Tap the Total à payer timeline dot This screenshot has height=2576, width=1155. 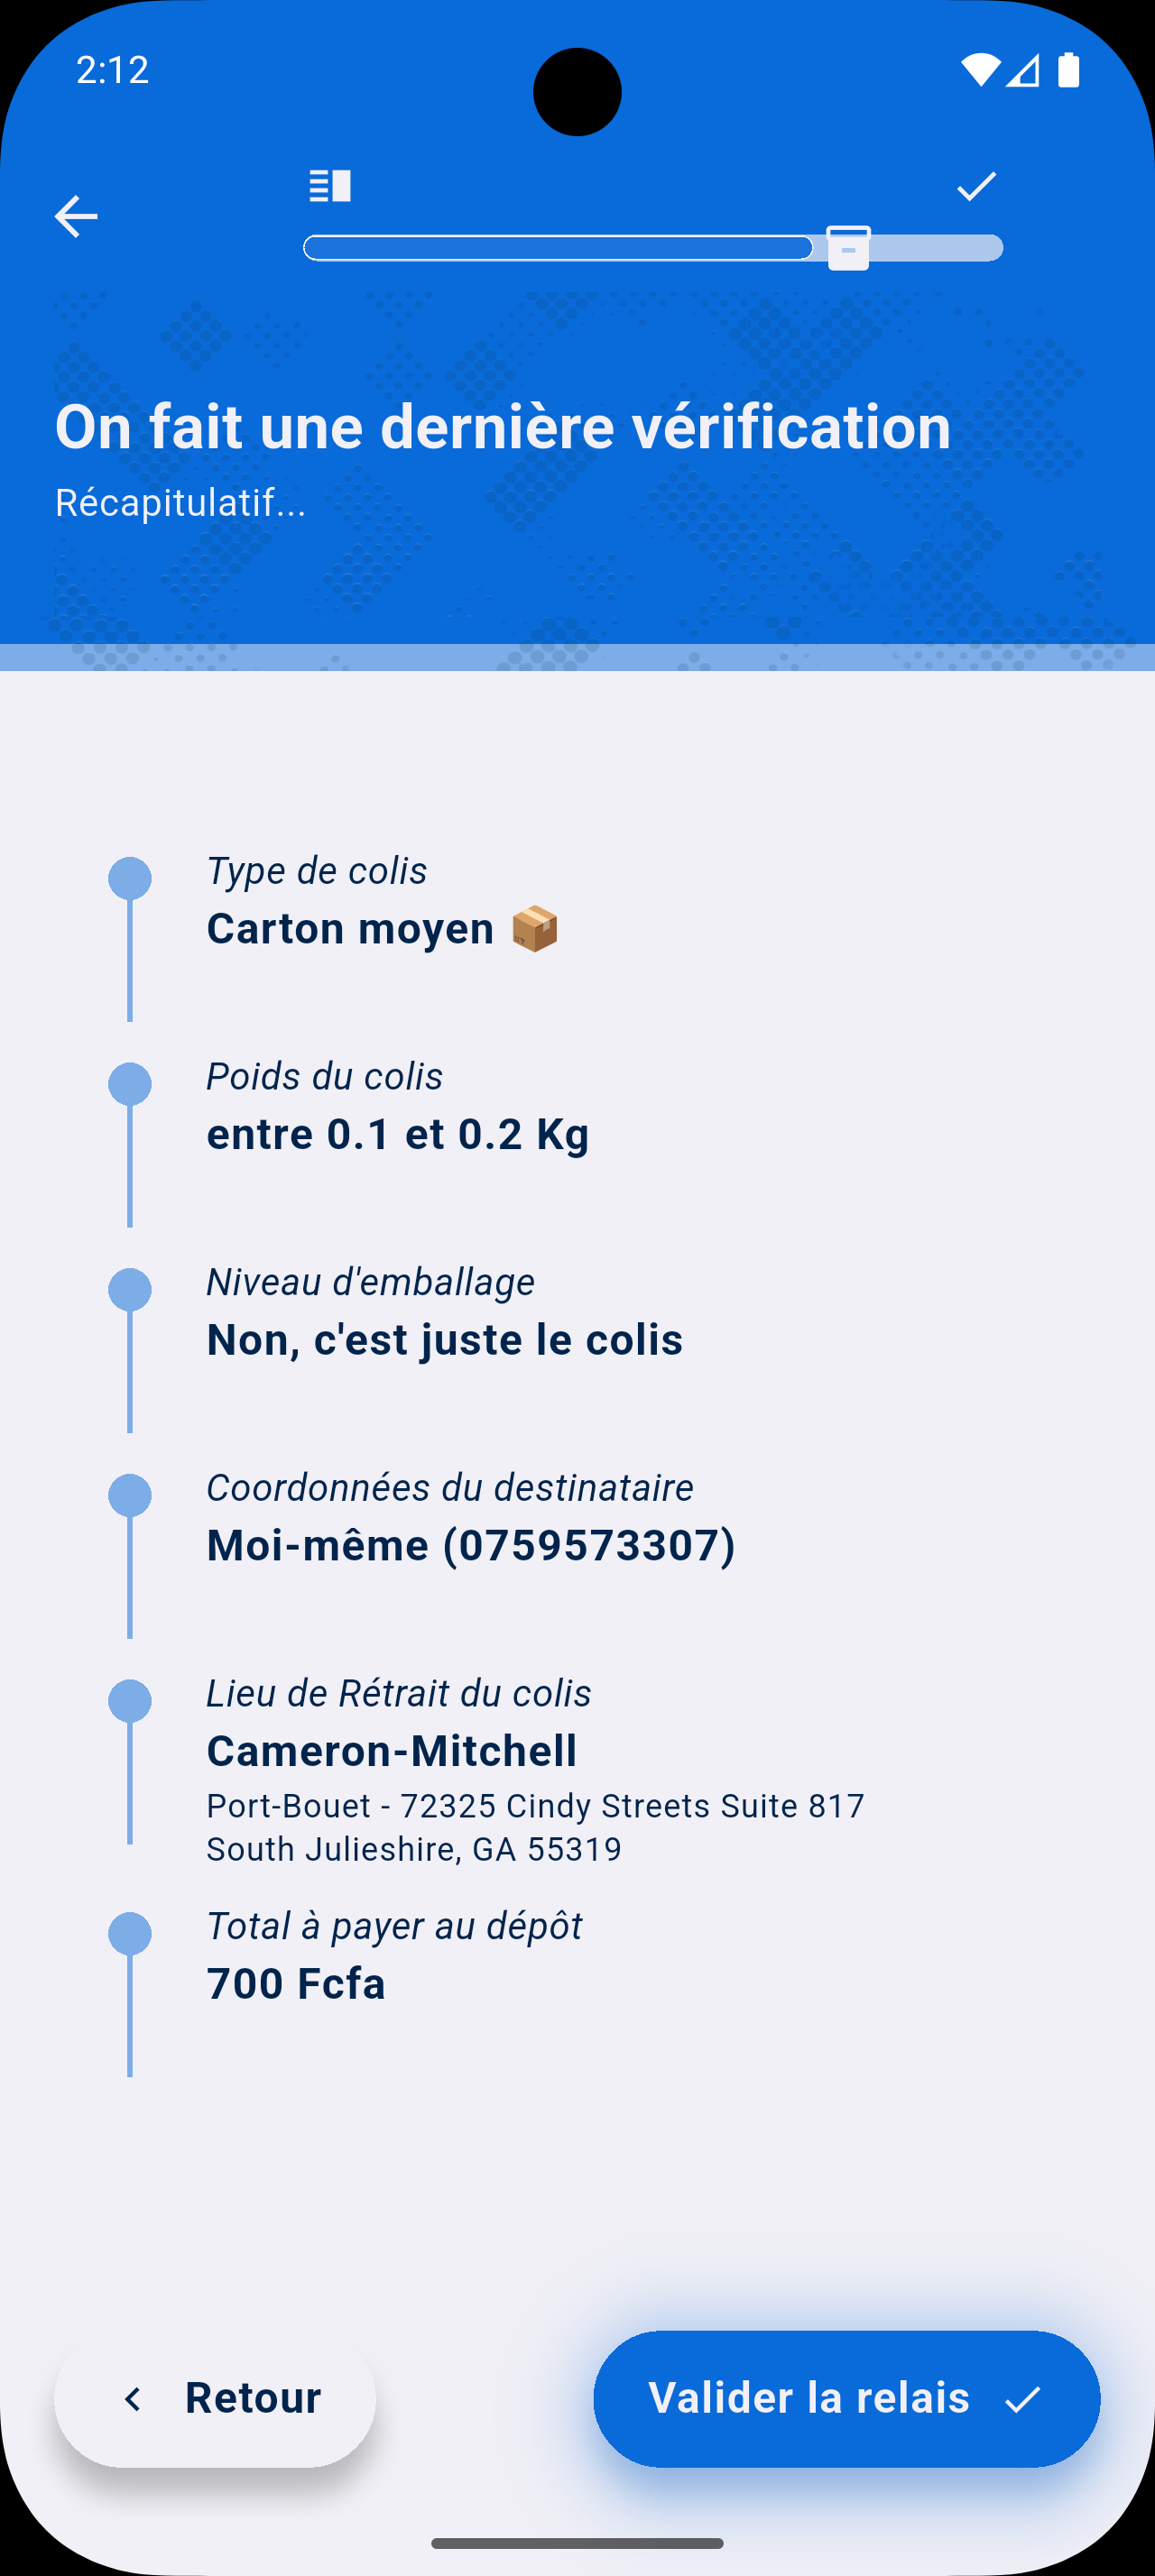click(130, 1934)
